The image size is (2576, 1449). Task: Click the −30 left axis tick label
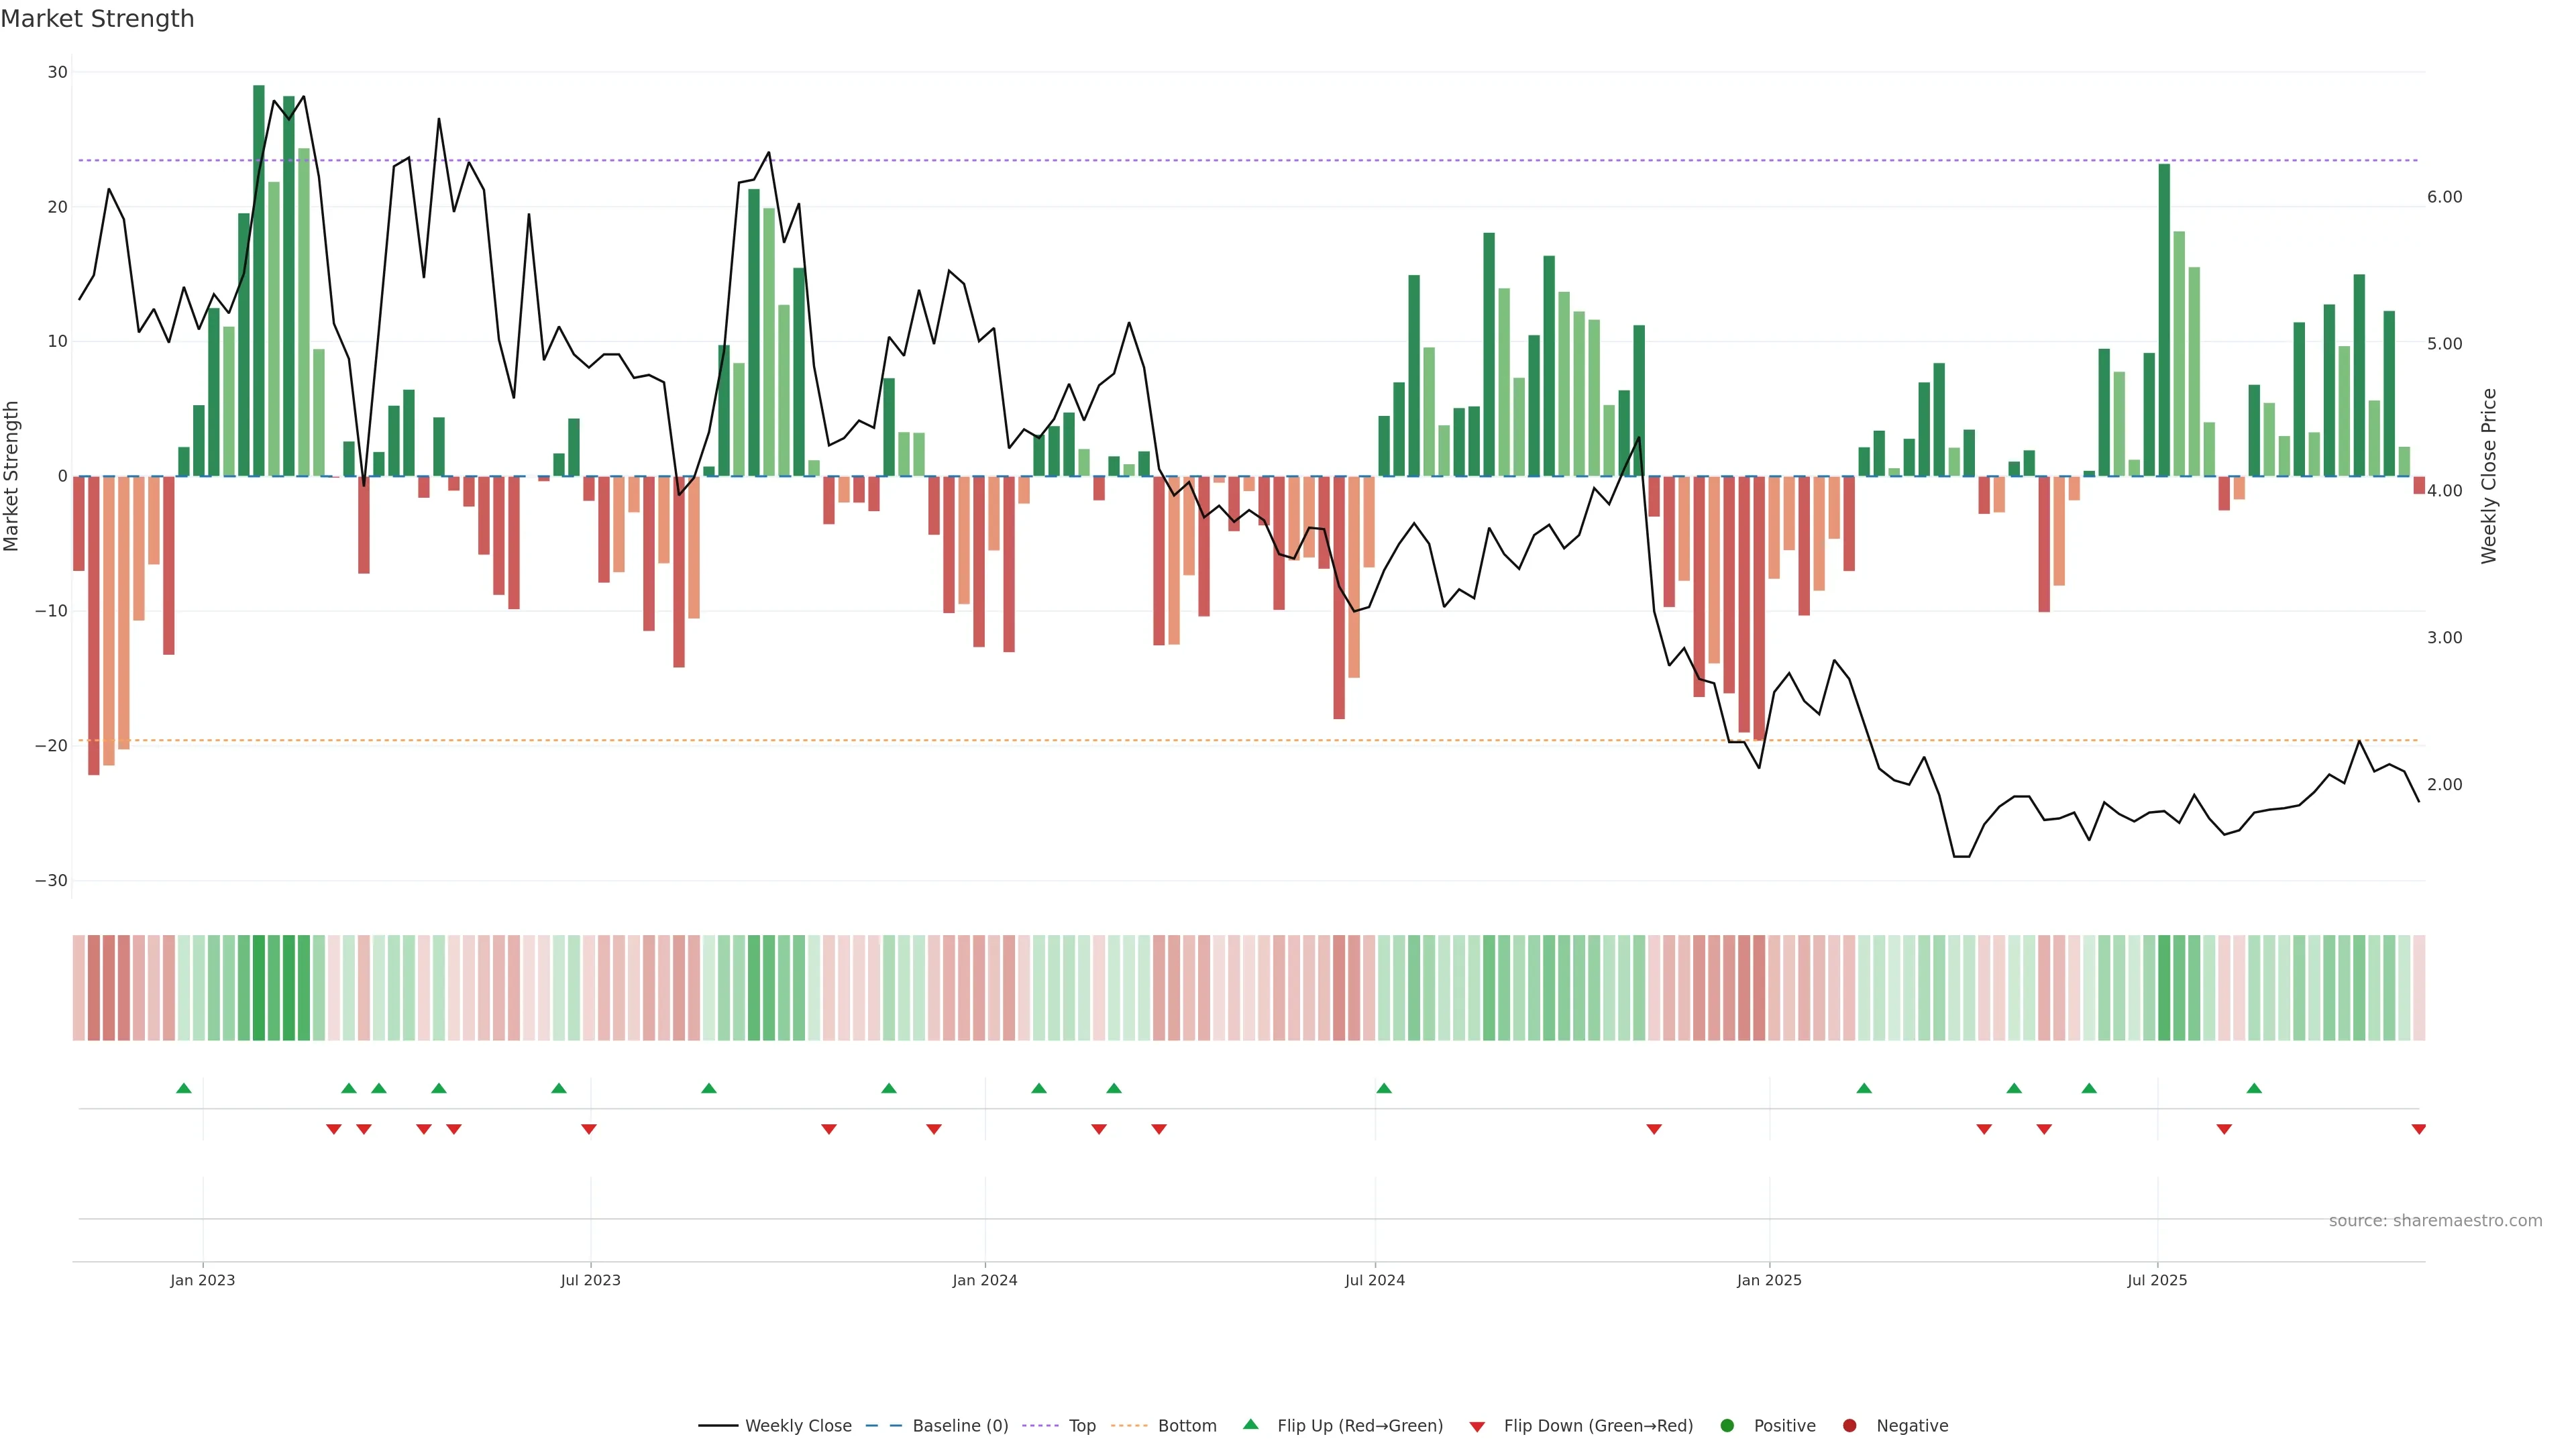(51, 881)
